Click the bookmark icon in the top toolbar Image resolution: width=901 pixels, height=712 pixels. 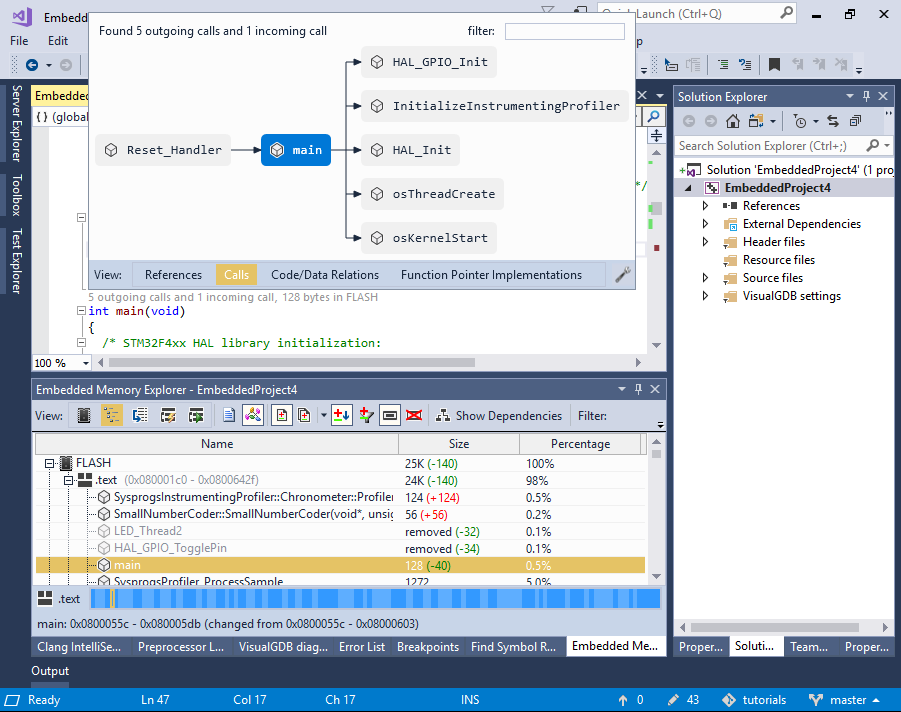[x=775, y=65]
